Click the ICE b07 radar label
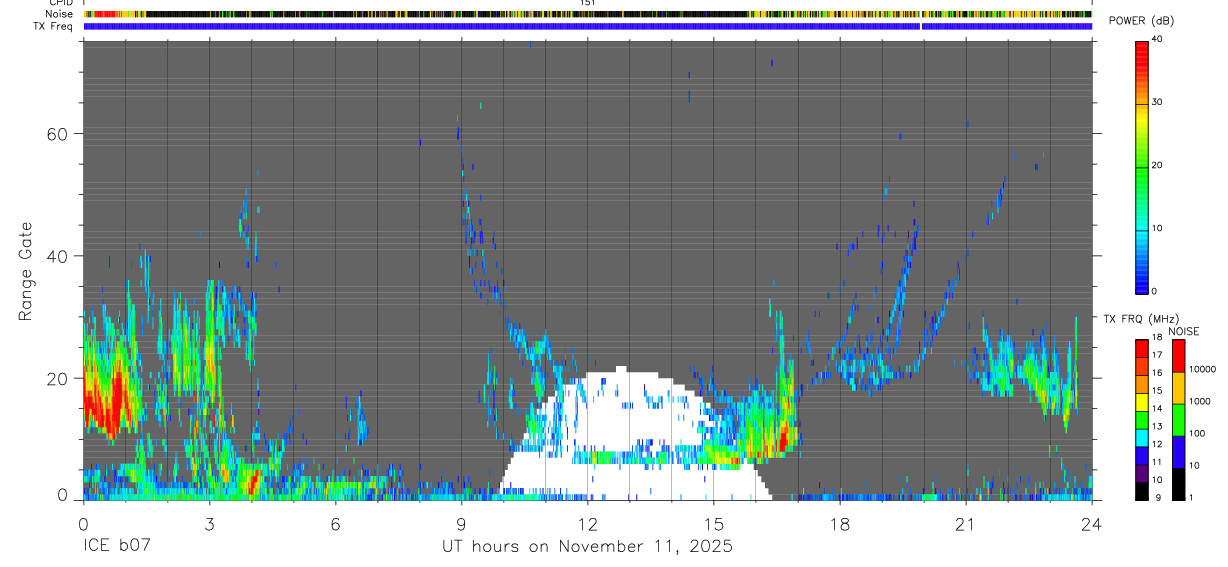The height and width of the screenshot is (567, 1228). pyautogui.click(x=115, y=547)
